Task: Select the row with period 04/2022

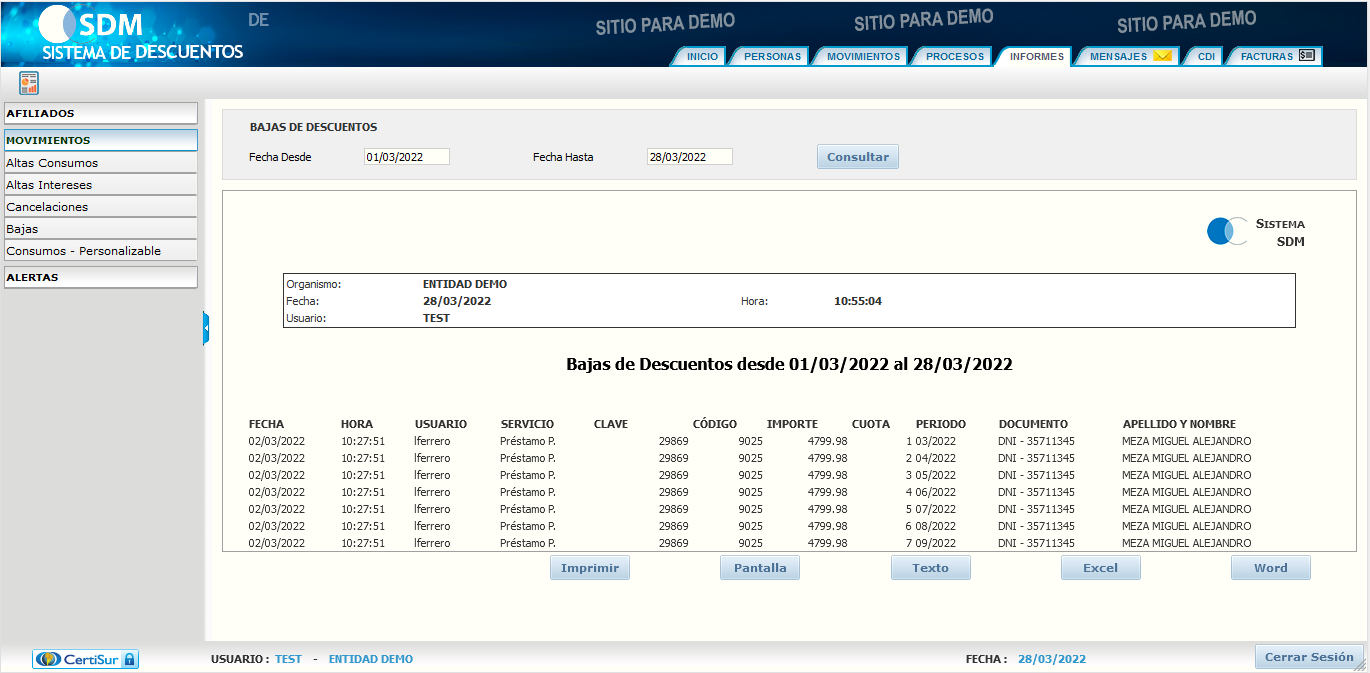Action: [x=750, y=458]
